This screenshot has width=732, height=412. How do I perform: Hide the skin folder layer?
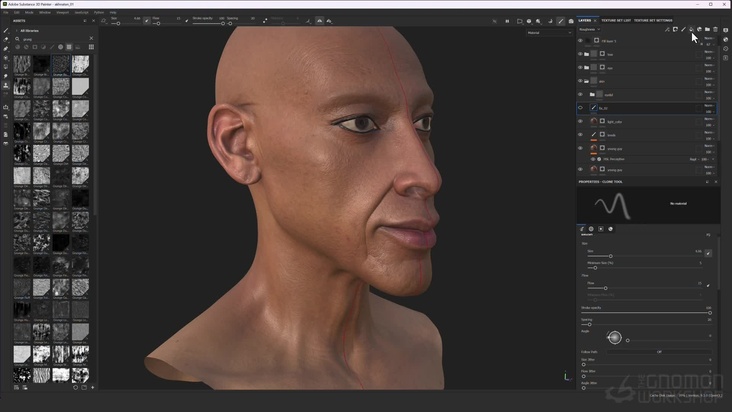click(x=580, y=81)
